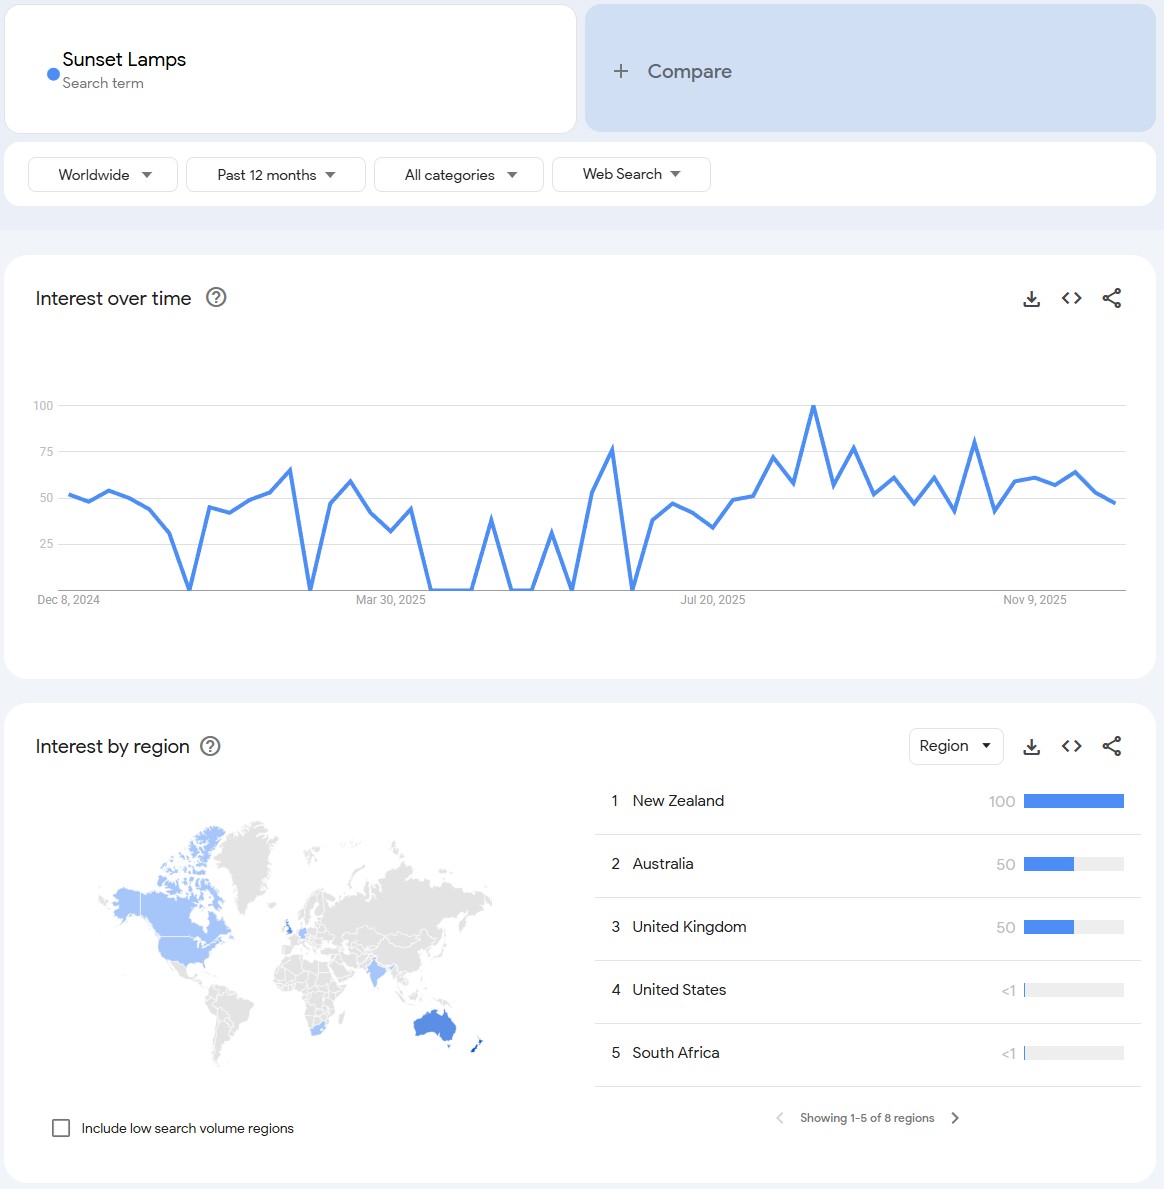The height and width of the screenshot is (1189, 1164).
Task: Open embed code for Interest over time
Action: click(x=1072, y=298)
